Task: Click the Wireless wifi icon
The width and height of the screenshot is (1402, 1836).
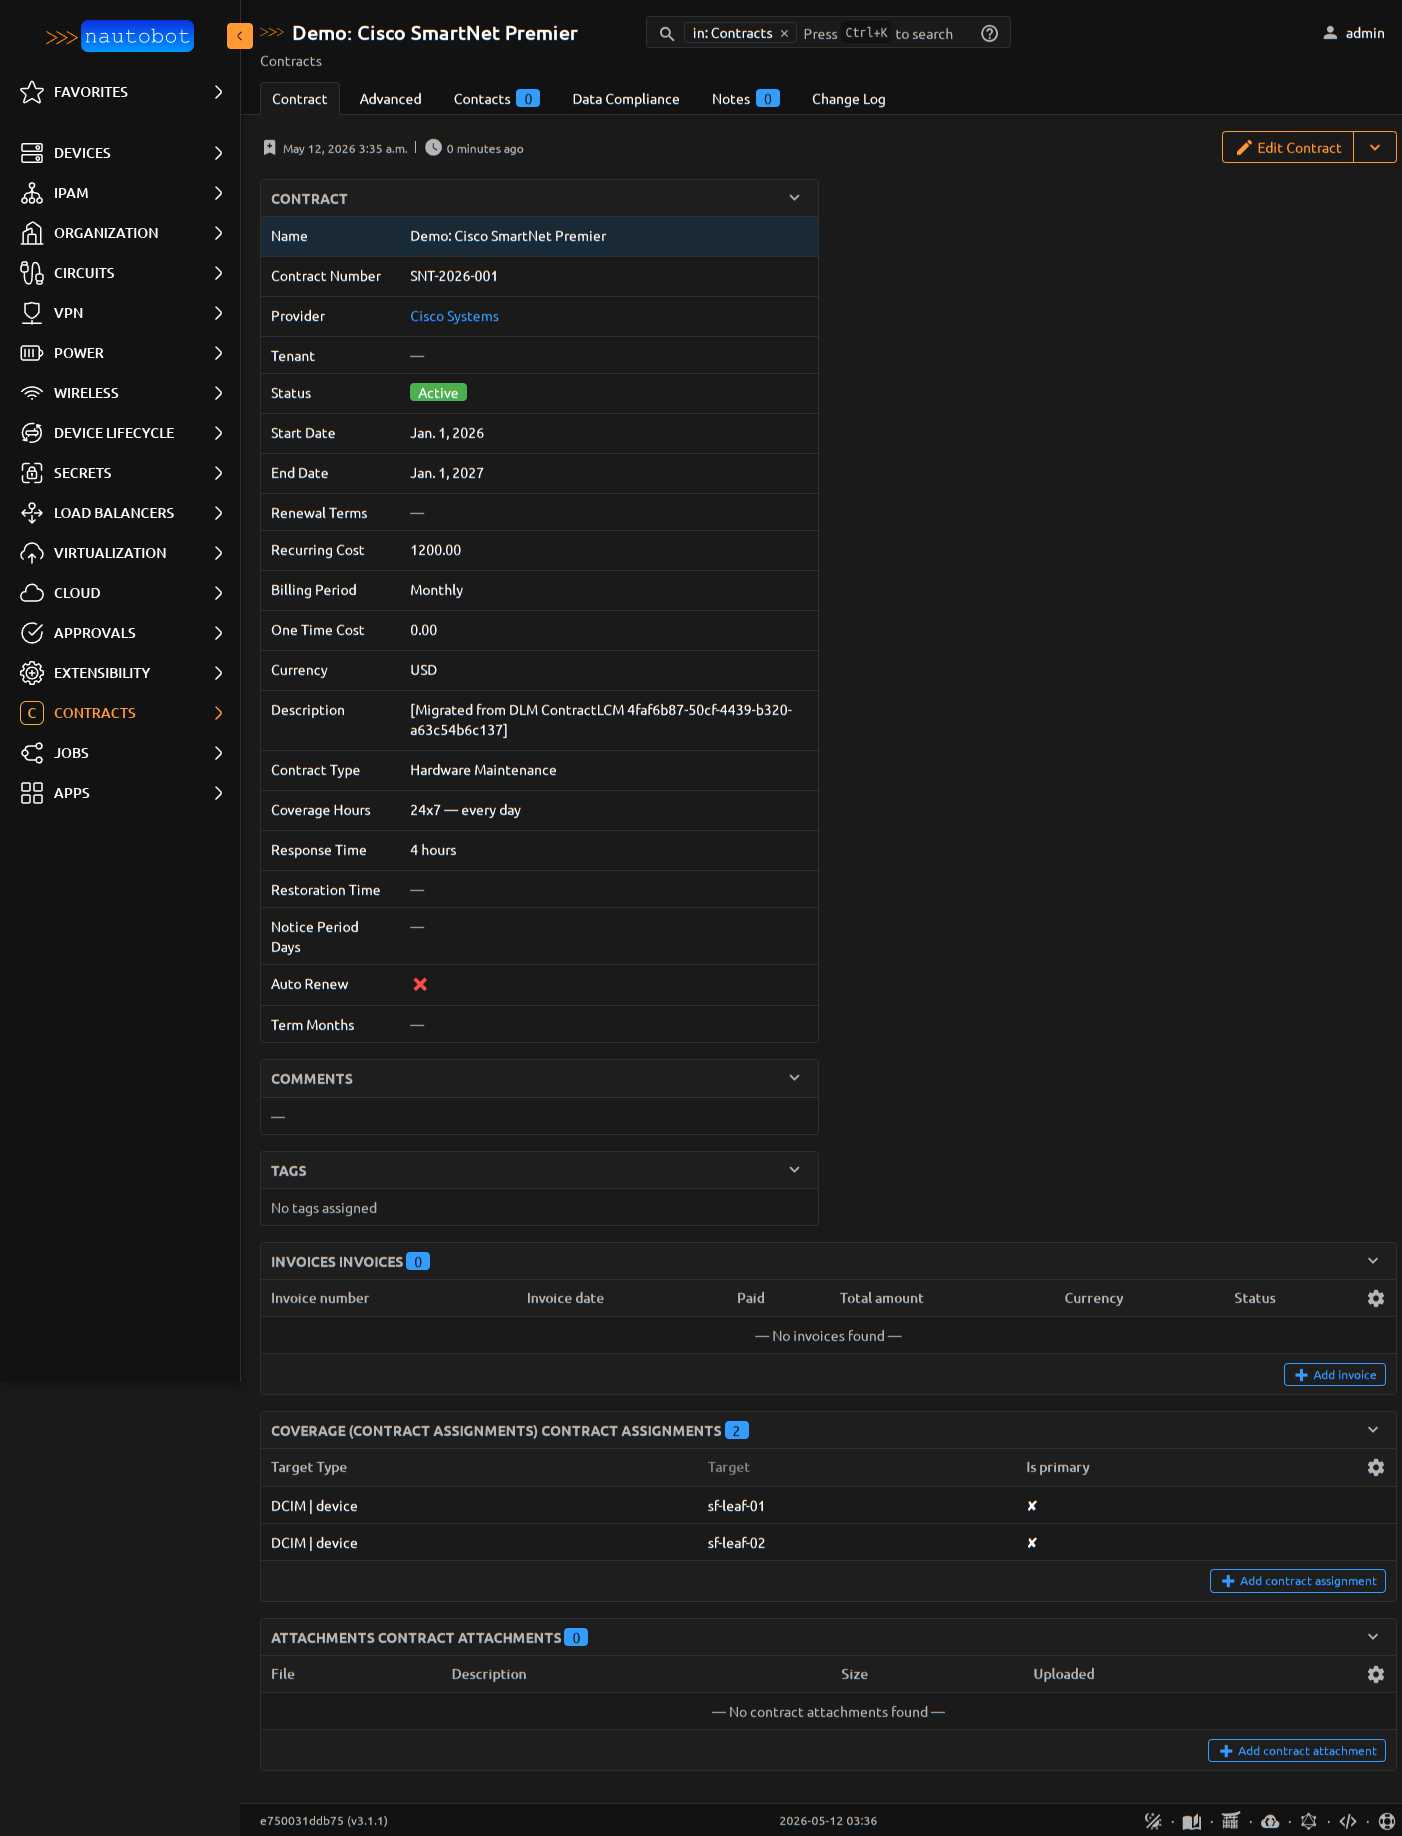Action: point(32,393)
